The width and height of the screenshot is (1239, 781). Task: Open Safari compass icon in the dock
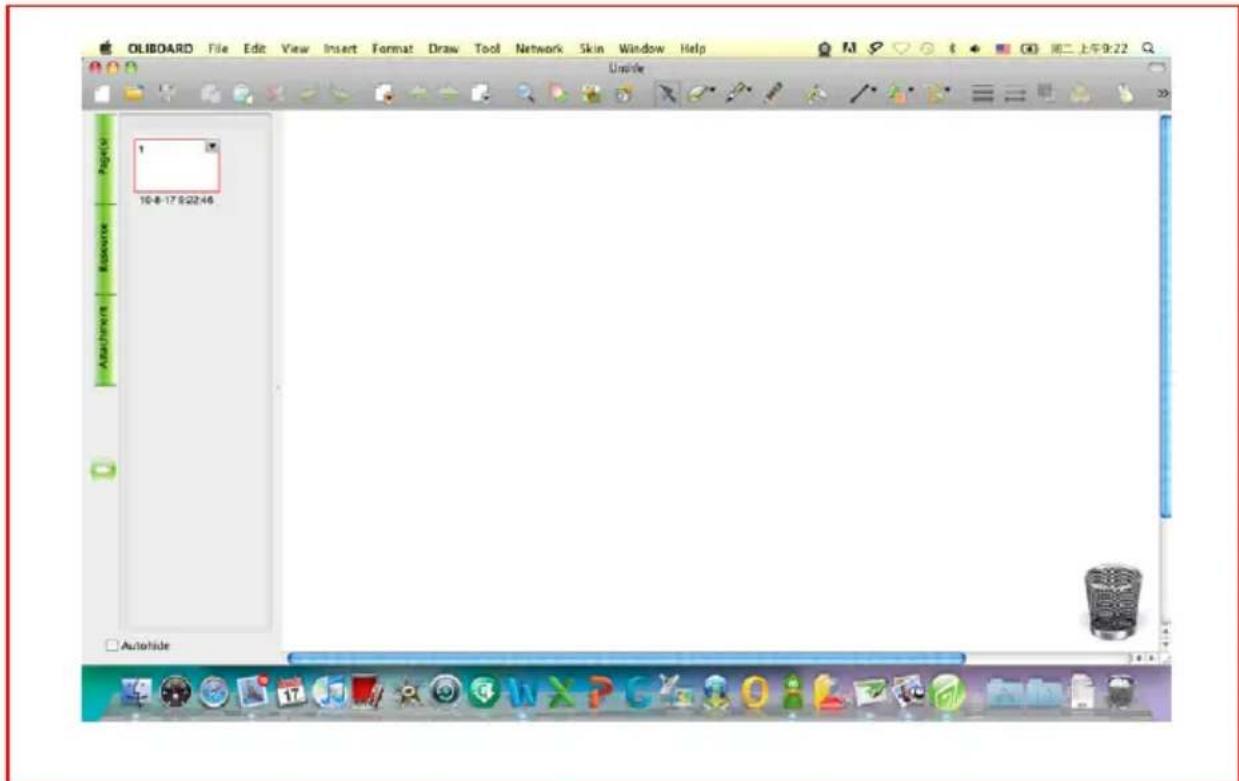(x=212, y=693)
